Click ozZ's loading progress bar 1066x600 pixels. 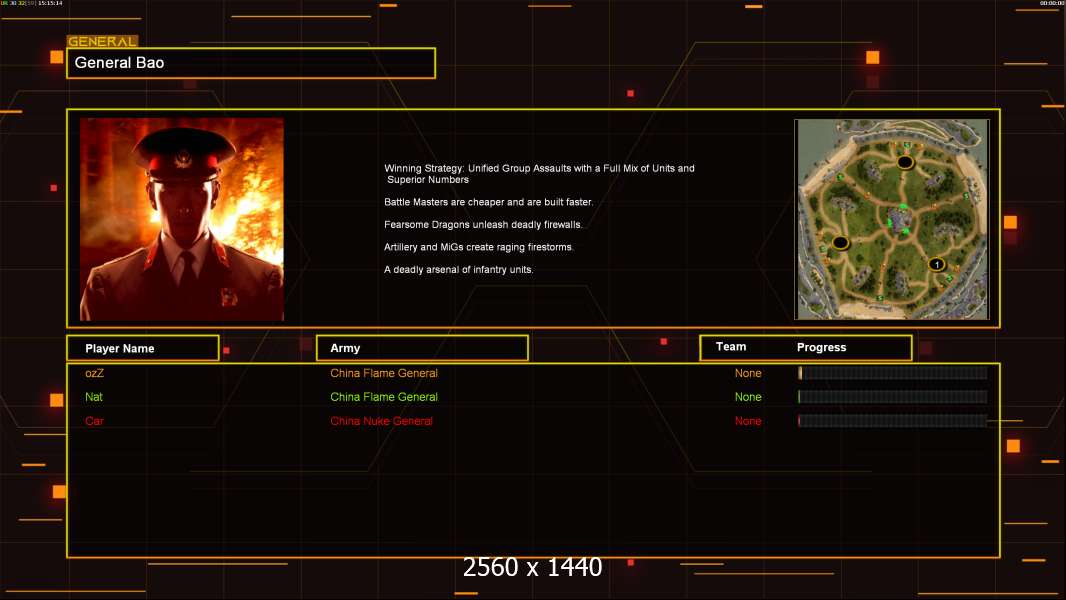(893, 372)
